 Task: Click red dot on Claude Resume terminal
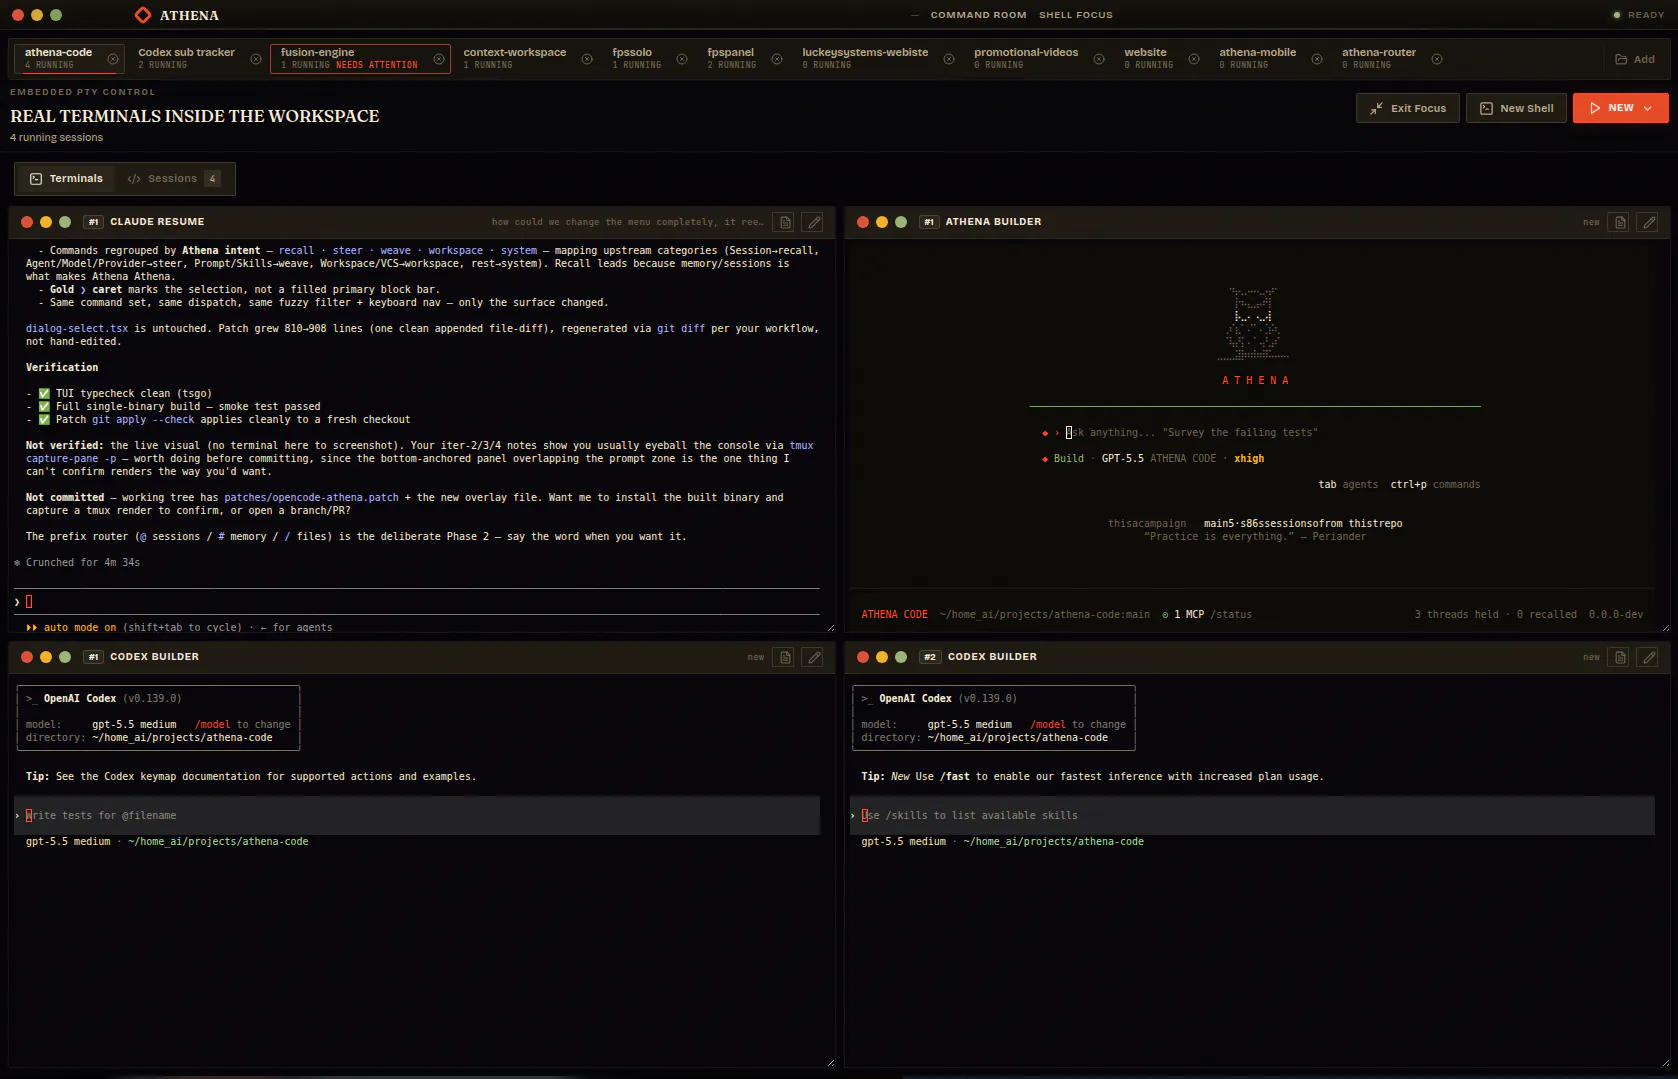coord(27,222)
